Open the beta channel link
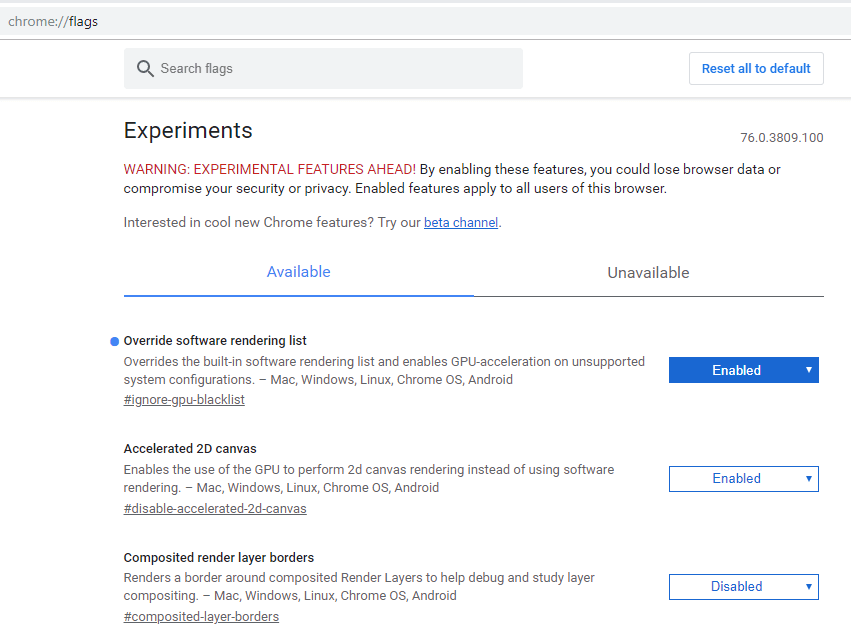Screen dimensions: 851x638 click(460, 223)
